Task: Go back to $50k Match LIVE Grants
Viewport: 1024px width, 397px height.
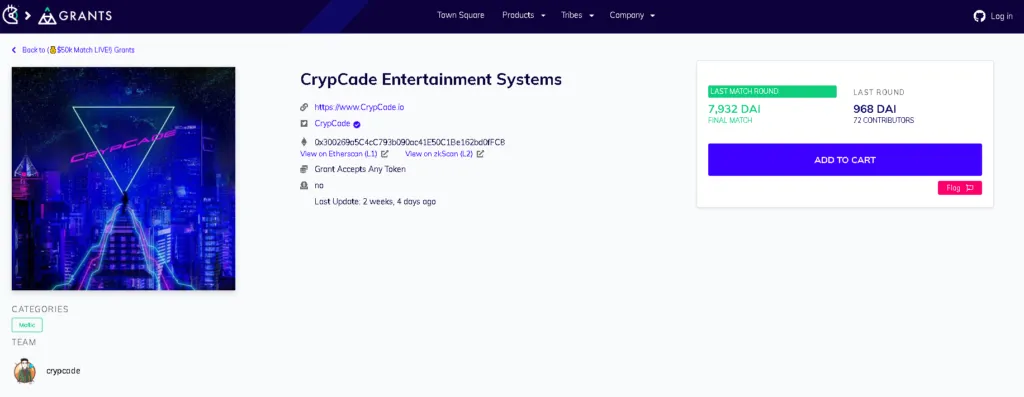Action: pyautogui.click(x=78, y=50)
